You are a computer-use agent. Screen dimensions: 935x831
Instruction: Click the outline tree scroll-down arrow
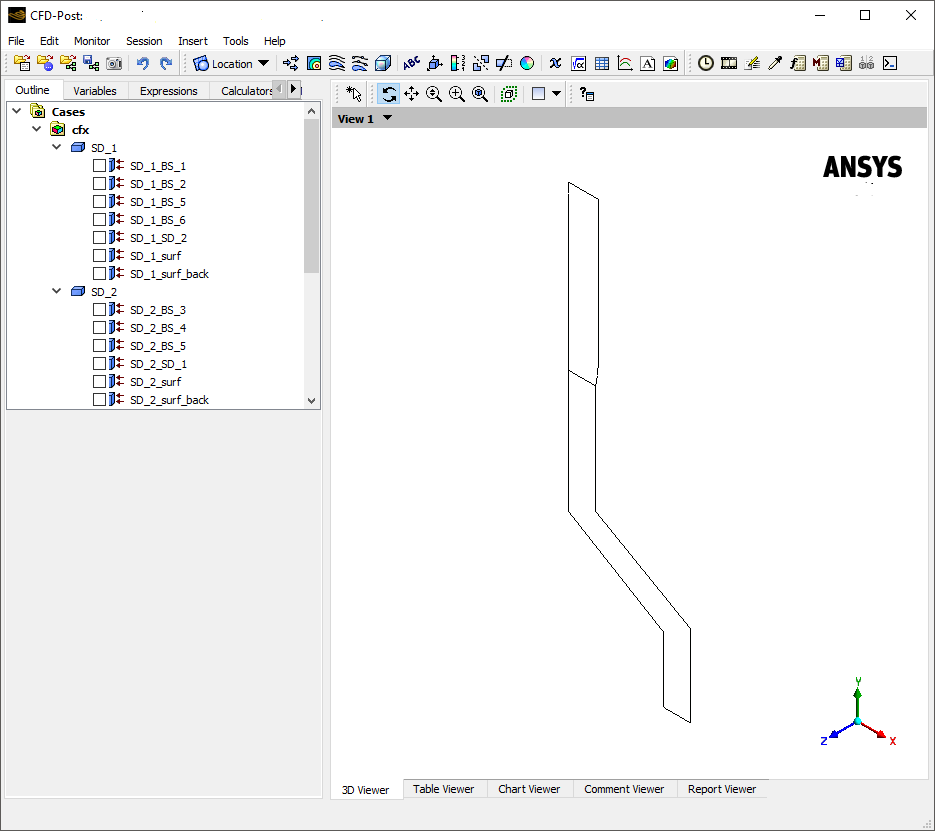pyautogui.click(x=311, y=401)
